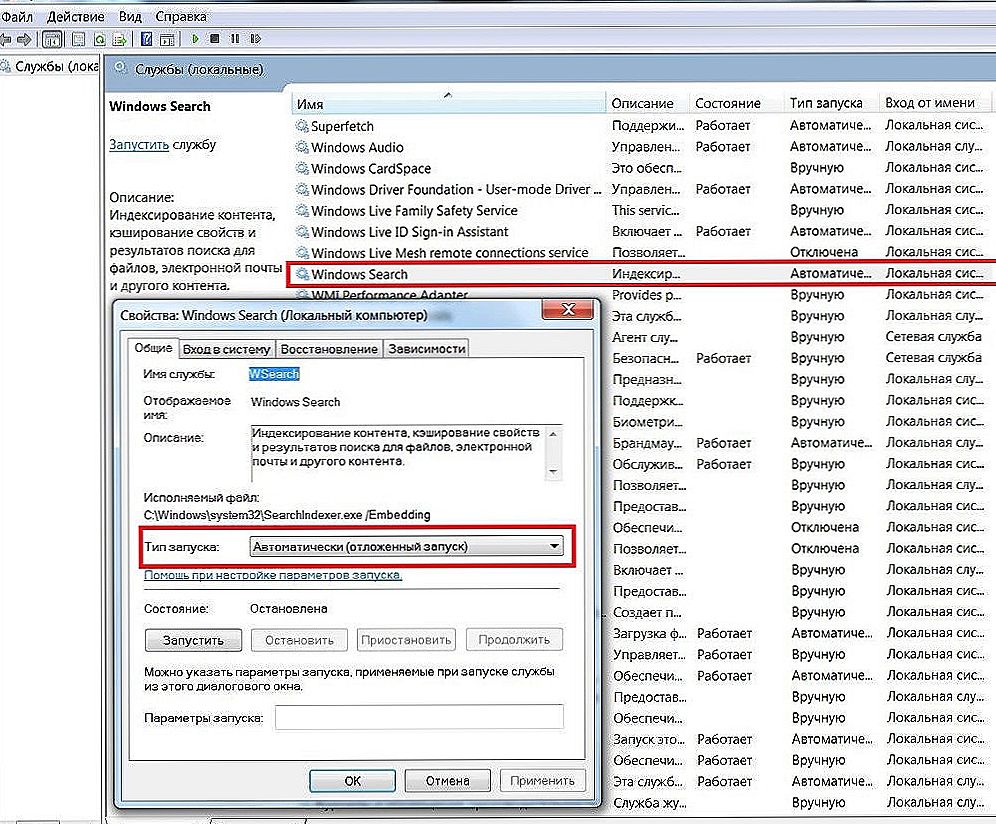Open the Помощь при настройке параметров запуска link
This screenshot has width=996, height=824.
[x=273, y=575]
